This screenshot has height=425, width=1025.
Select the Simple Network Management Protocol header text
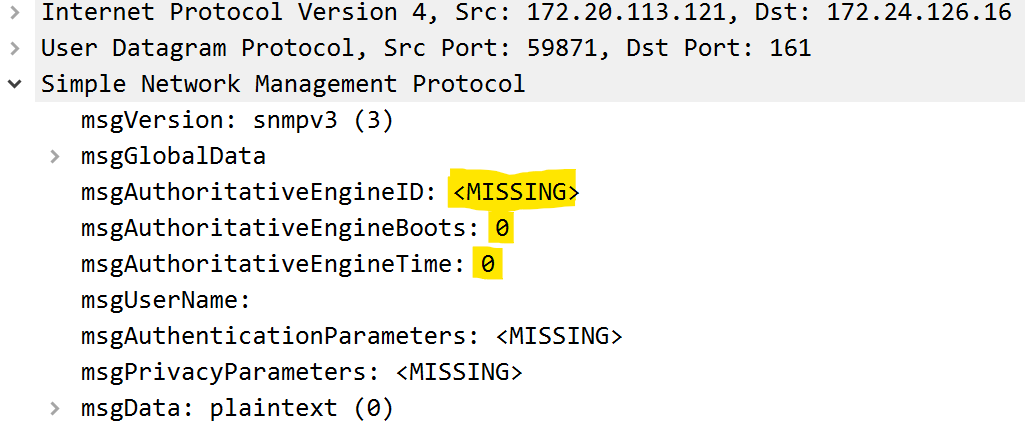point(283,84)
